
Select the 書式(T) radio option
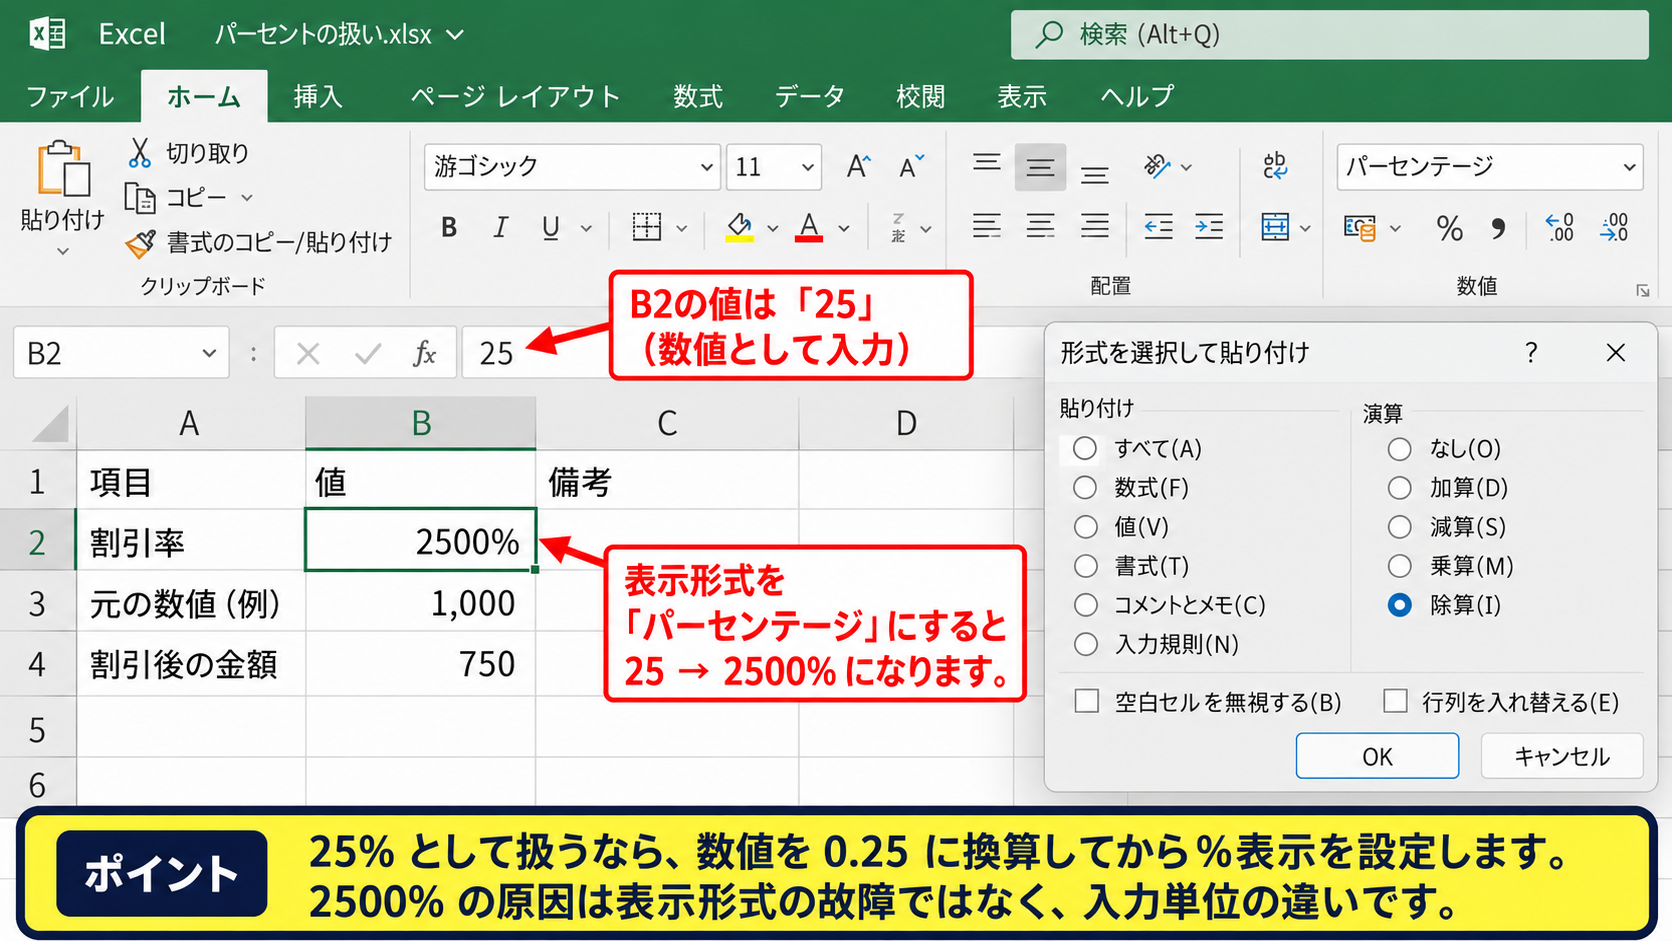[x=1085, y=565]
